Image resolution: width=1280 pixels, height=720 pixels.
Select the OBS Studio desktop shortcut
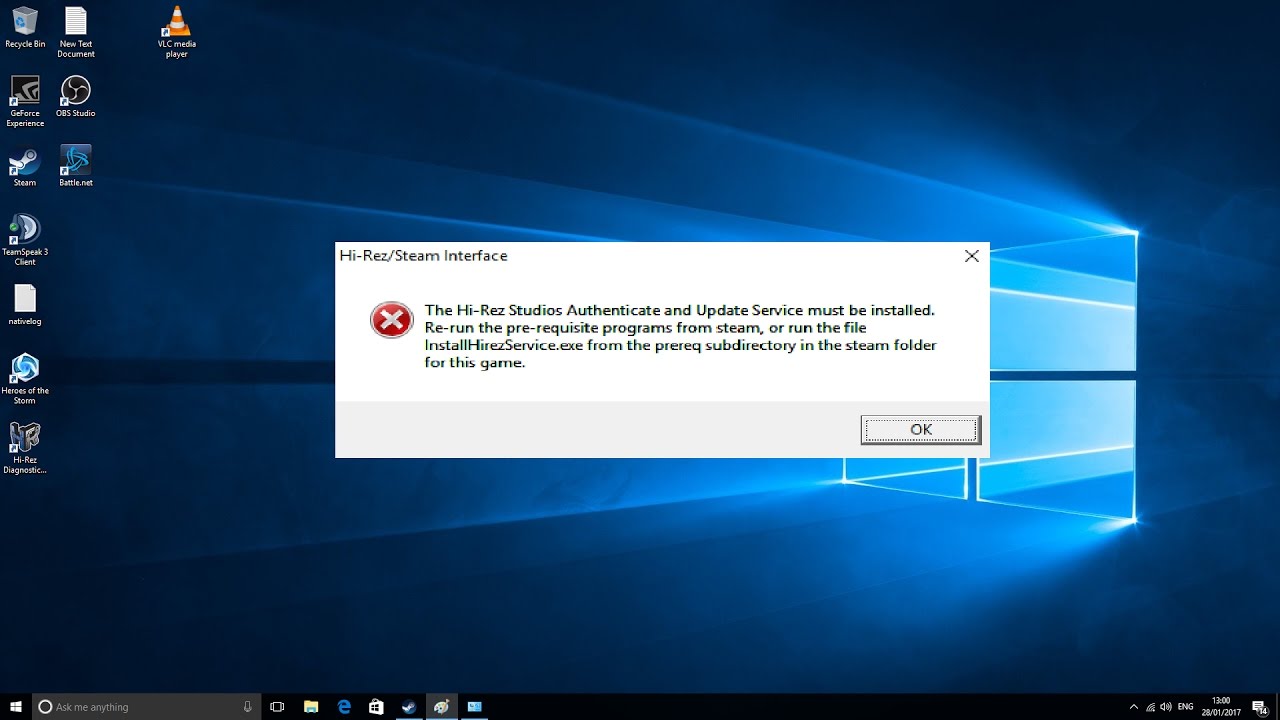76,96
